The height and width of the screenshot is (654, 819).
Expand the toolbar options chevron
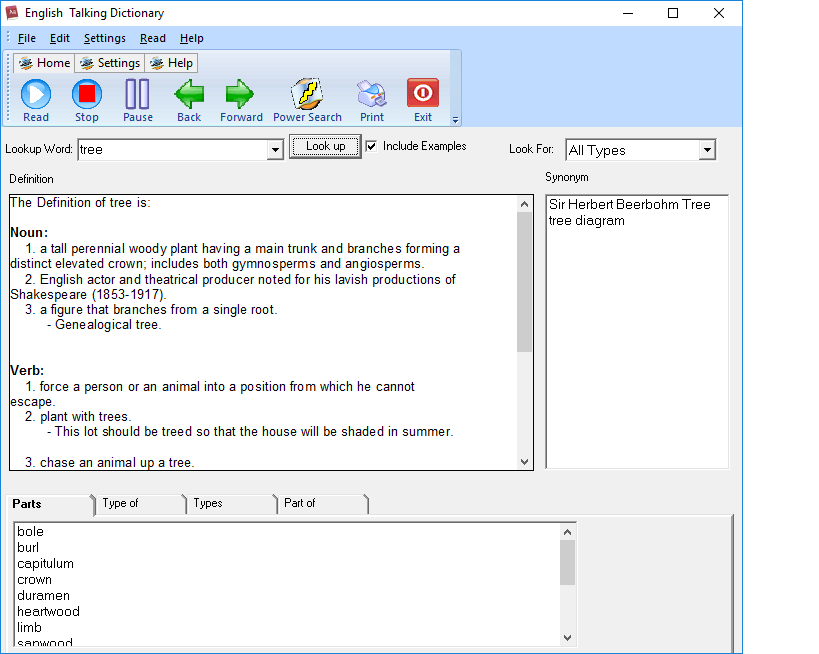455,120
